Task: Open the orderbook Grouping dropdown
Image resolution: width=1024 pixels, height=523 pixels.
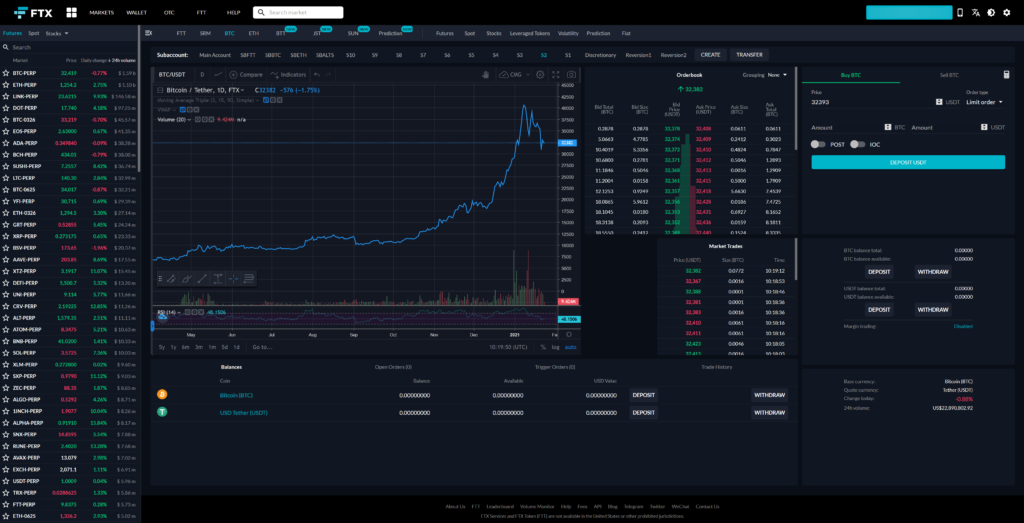Action: (777, 74)
